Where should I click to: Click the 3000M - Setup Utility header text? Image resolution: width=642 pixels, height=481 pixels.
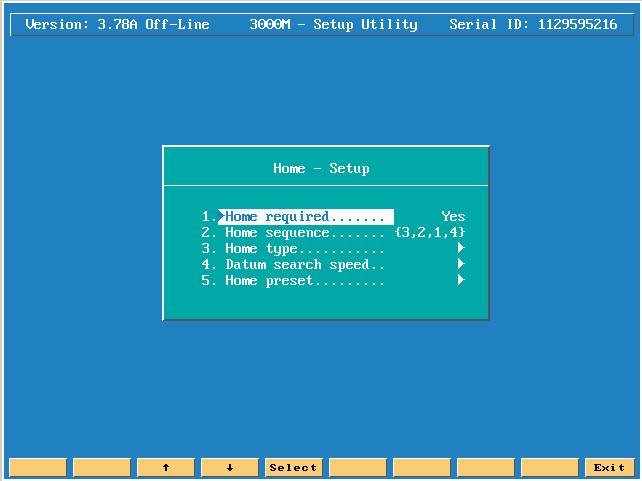[333, 25]
